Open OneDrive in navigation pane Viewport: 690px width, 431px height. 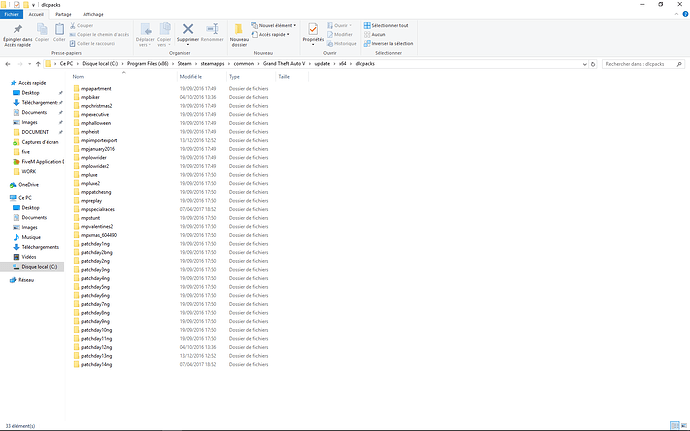(28, 184)
